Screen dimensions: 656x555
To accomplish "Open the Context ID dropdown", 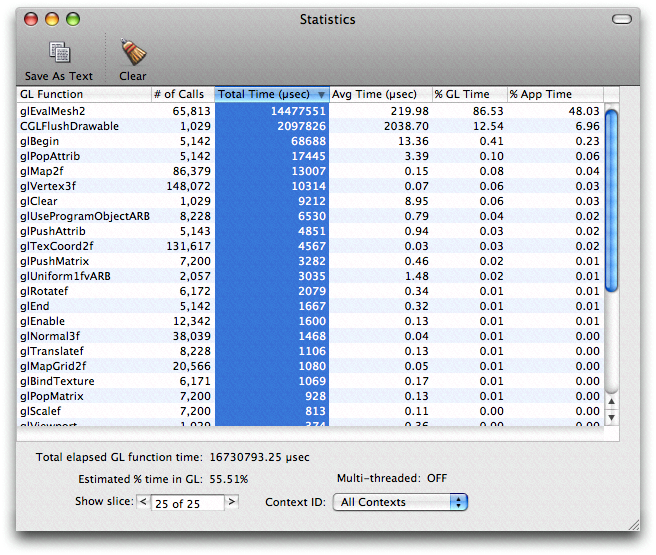I will (400, 502).
